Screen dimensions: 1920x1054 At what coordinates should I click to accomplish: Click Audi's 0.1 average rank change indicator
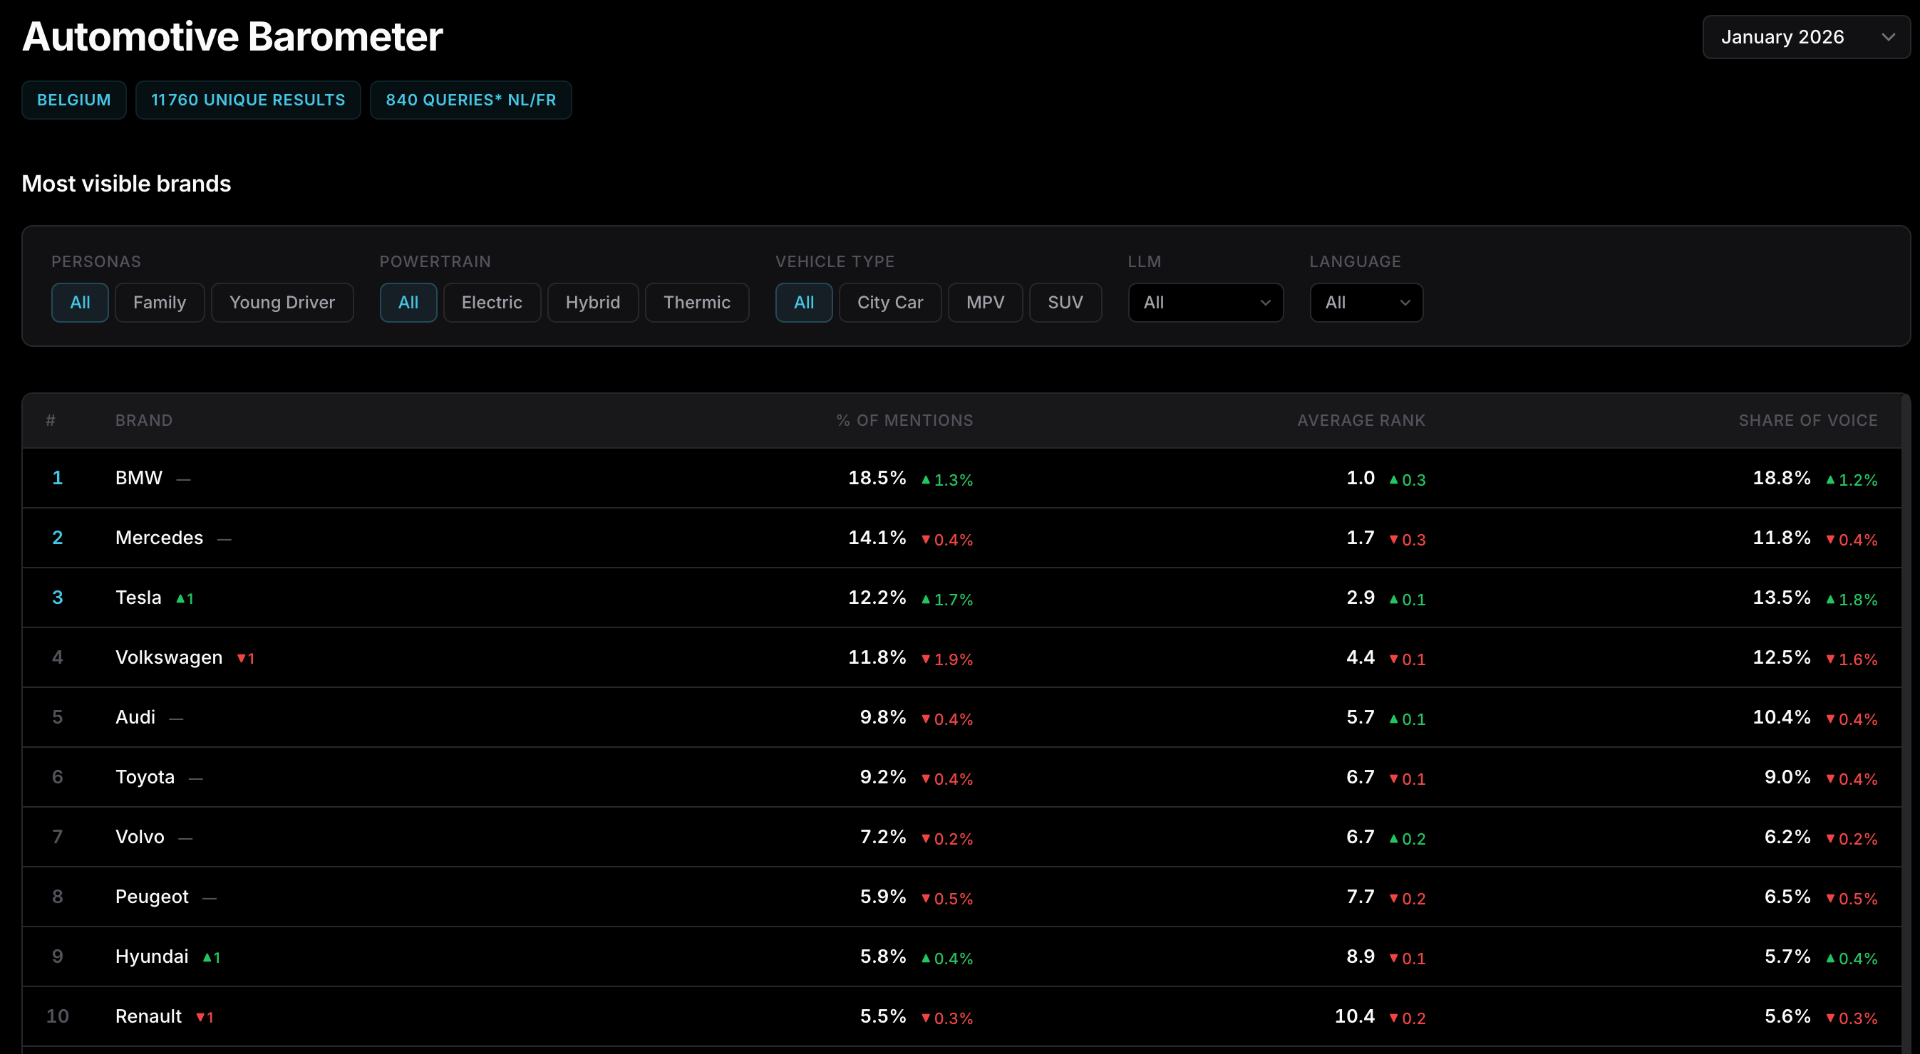click(1407, 719)
